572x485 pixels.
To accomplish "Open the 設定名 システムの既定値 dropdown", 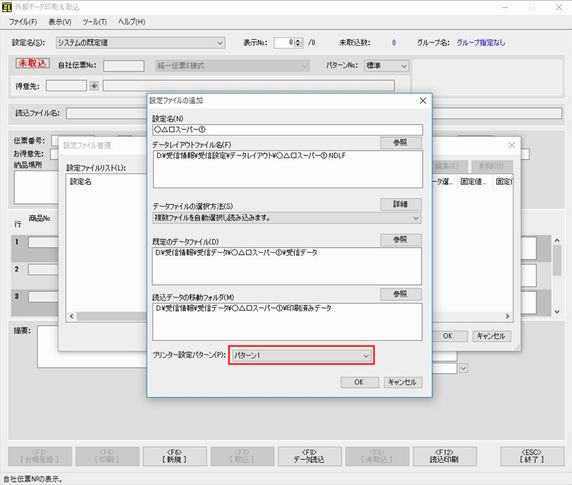I will pyautogui.click(x=140, y=43).
